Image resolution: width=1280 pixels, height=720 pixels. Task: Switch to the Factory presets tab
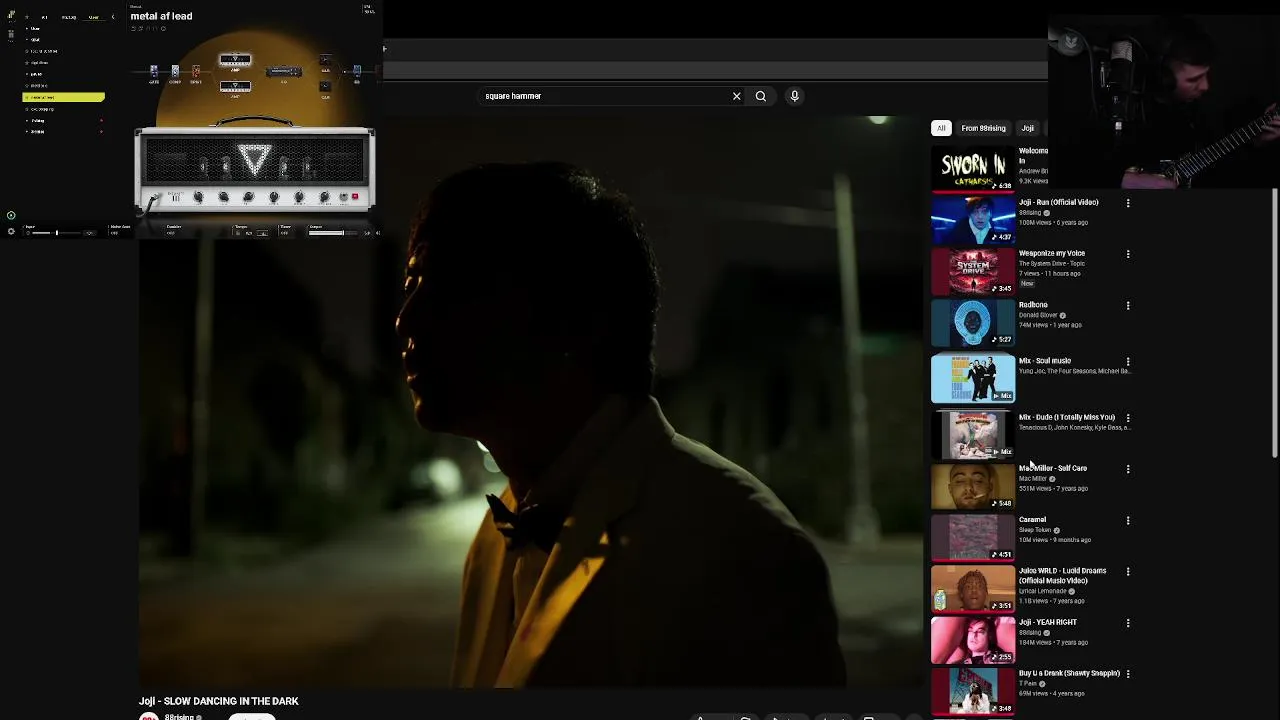pos(69,17)
